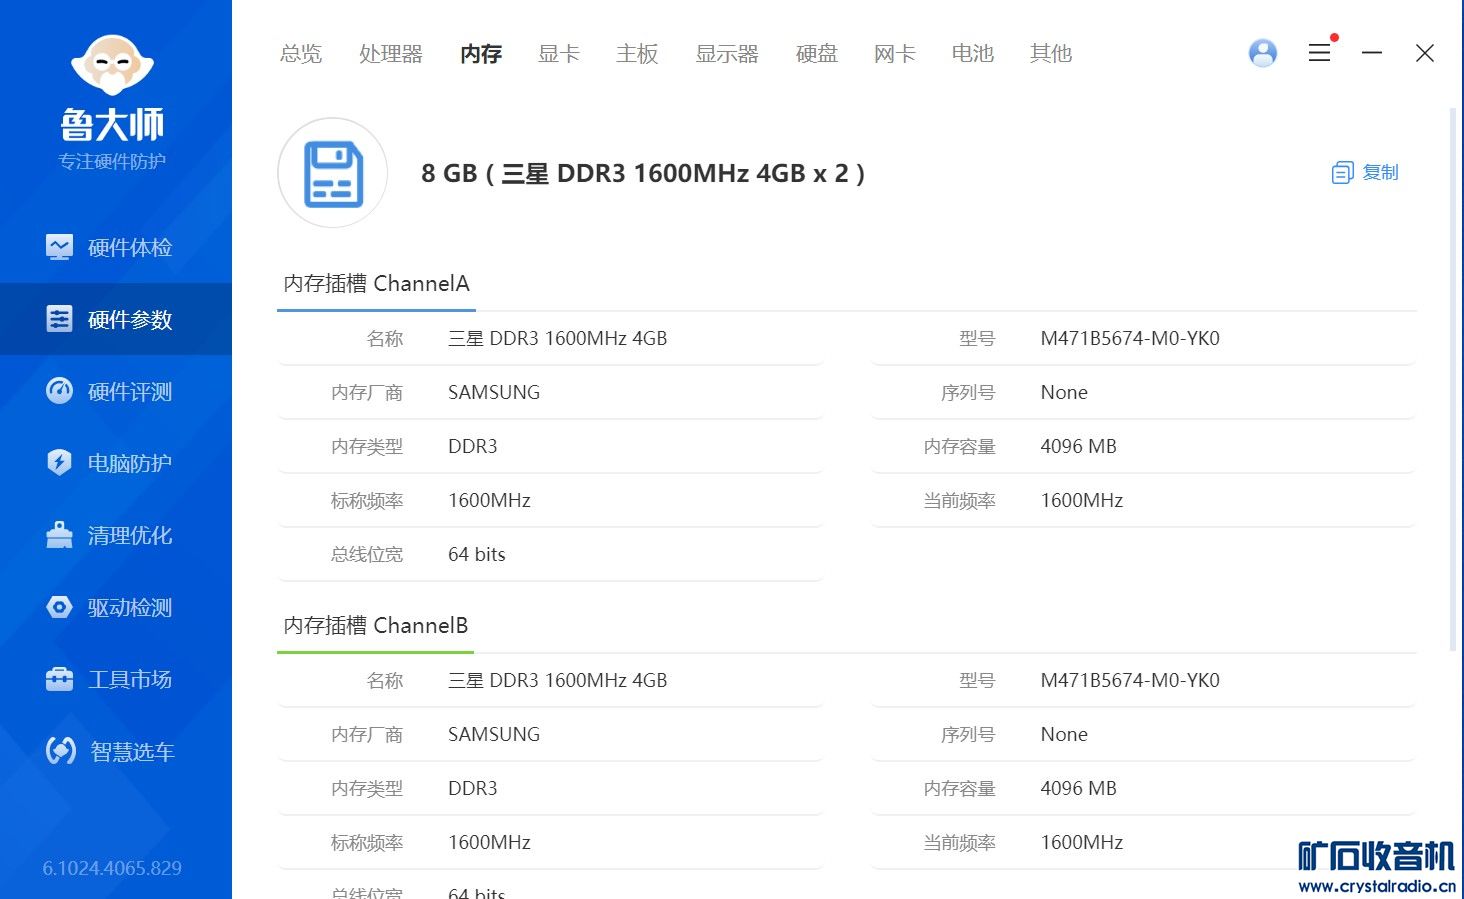Click ChannelB 标称频率 value 1600MHz
The image size is (1464, 899).
pyautogui.click(x=489, y=842)
